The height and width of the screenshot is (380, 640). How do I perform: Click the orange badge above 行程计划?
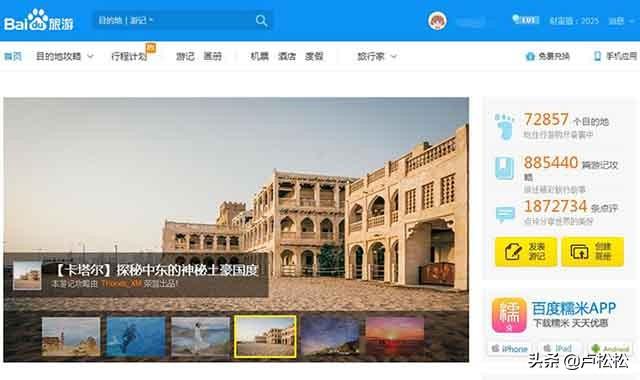pyautogui.click(x=151, y=47)
